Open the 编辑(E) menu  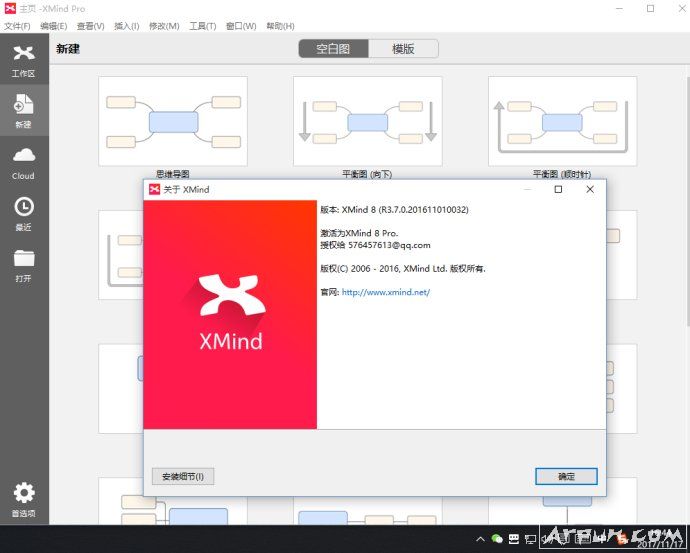53,26
